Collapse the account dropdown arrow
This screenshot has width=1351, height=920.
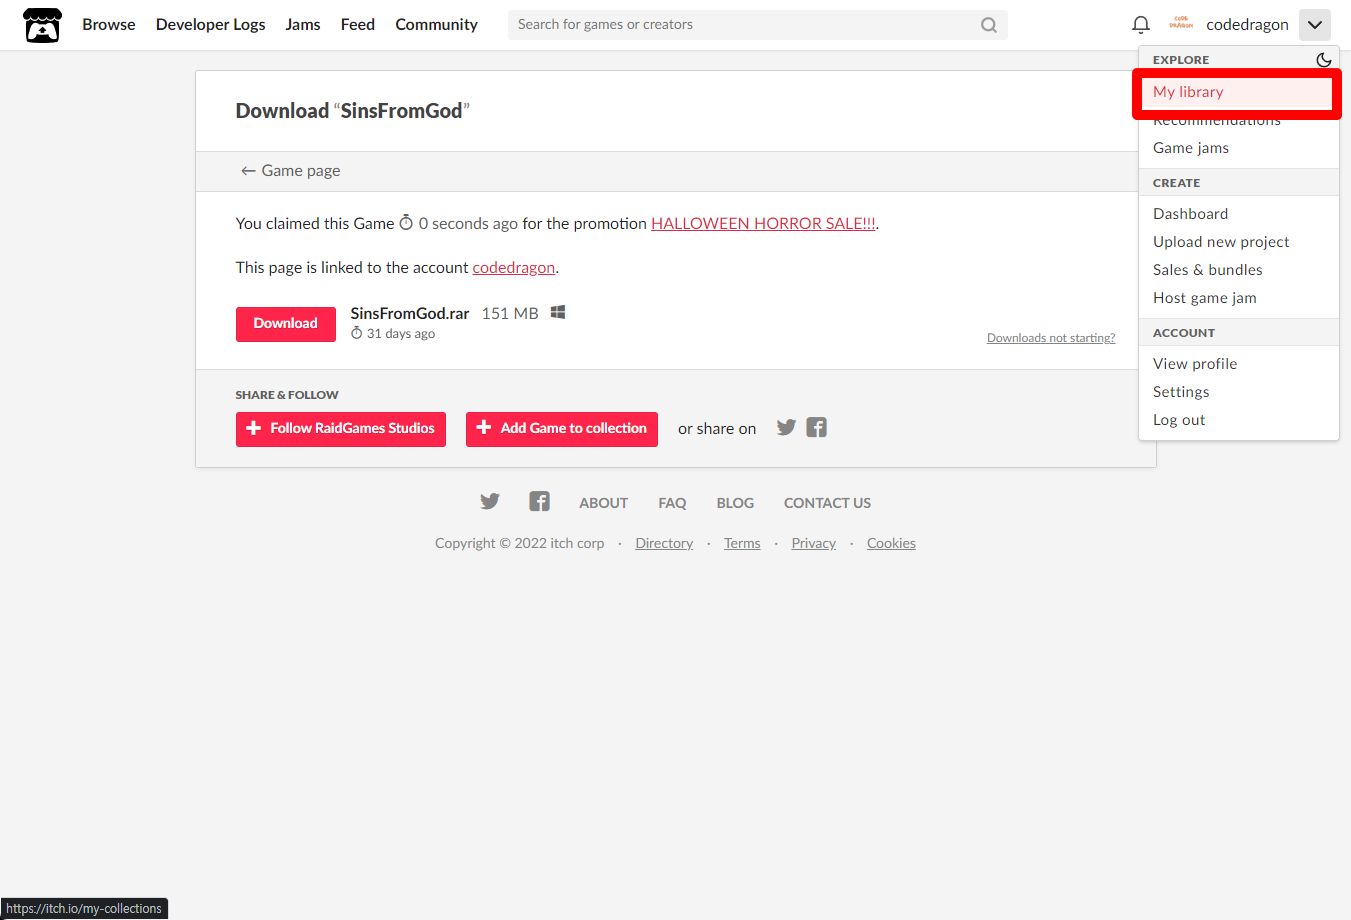coord(1315,25)
